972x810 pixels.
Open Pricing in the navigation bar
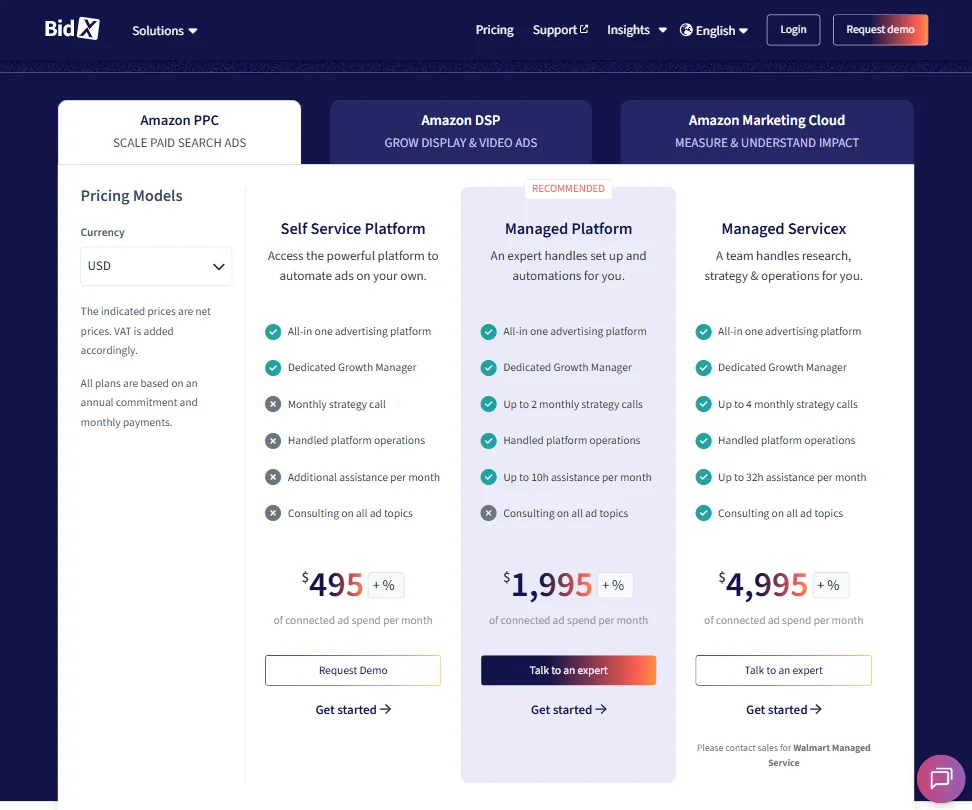[x=494, y=30]
